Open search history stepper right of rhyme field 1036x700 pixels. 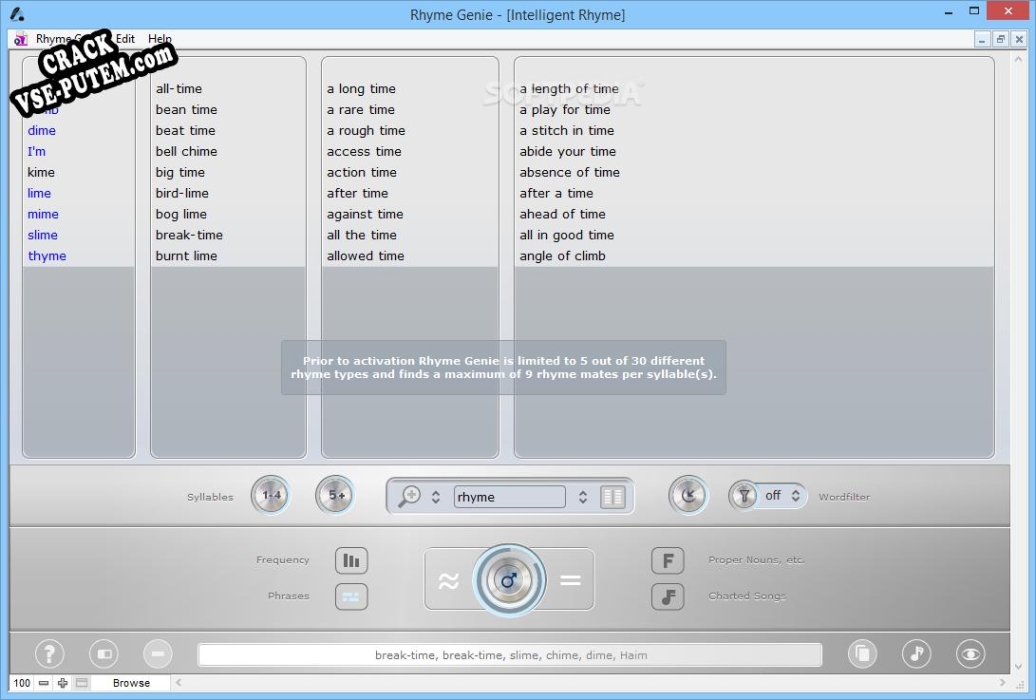tap(583, 497)
